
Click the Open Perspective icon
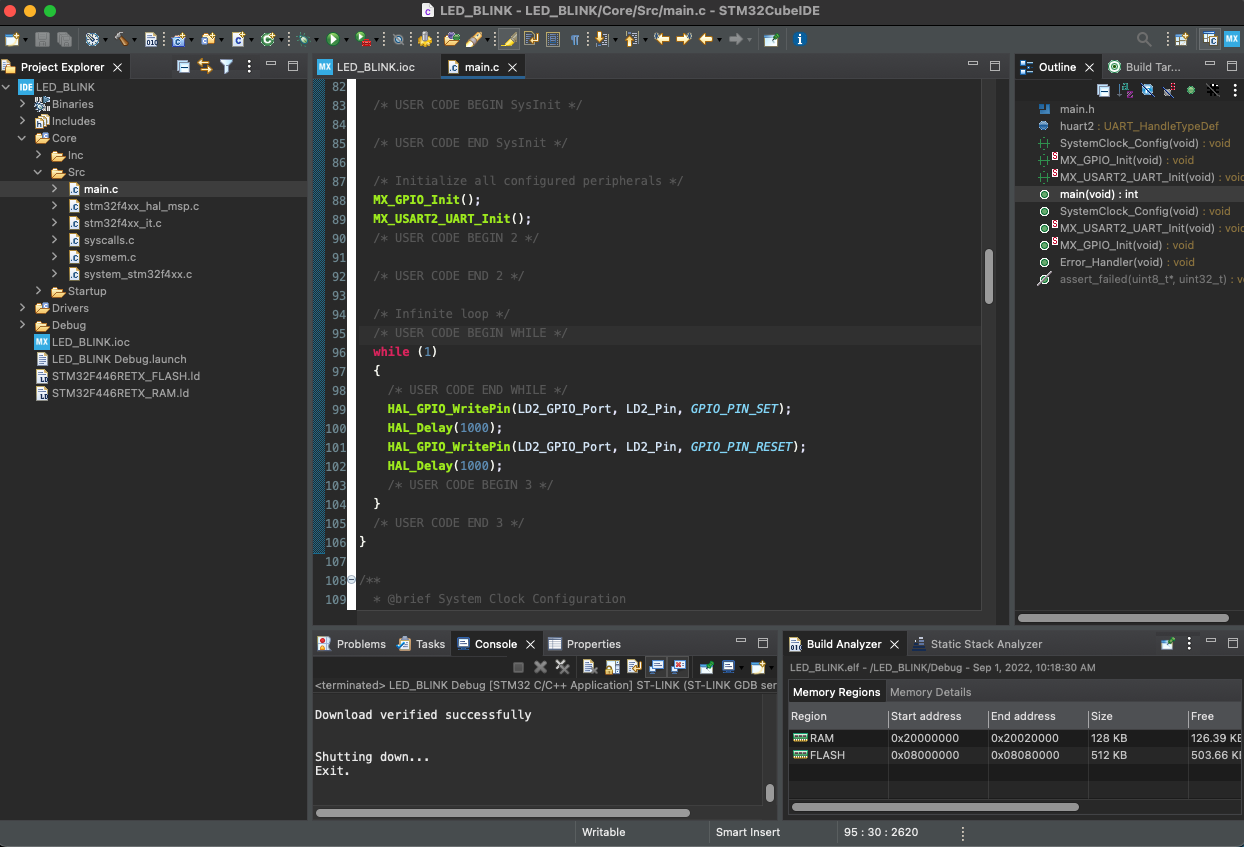click(1181, 39)
